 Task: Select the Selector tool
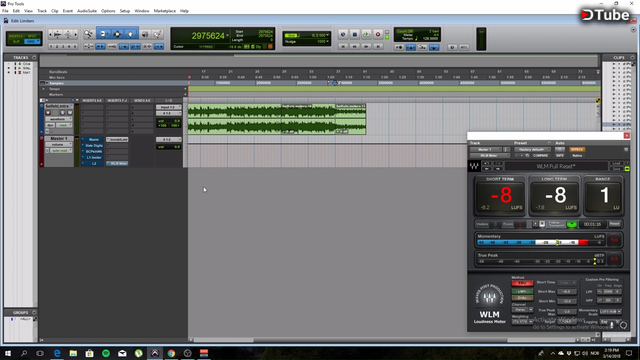coord(117,34)
